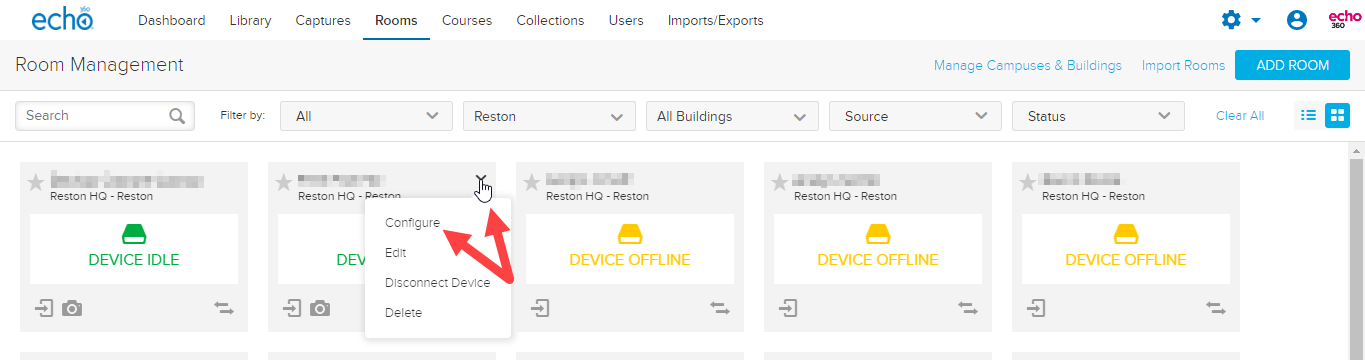
Task: Switch to the Captures tab
Action: 323,20
